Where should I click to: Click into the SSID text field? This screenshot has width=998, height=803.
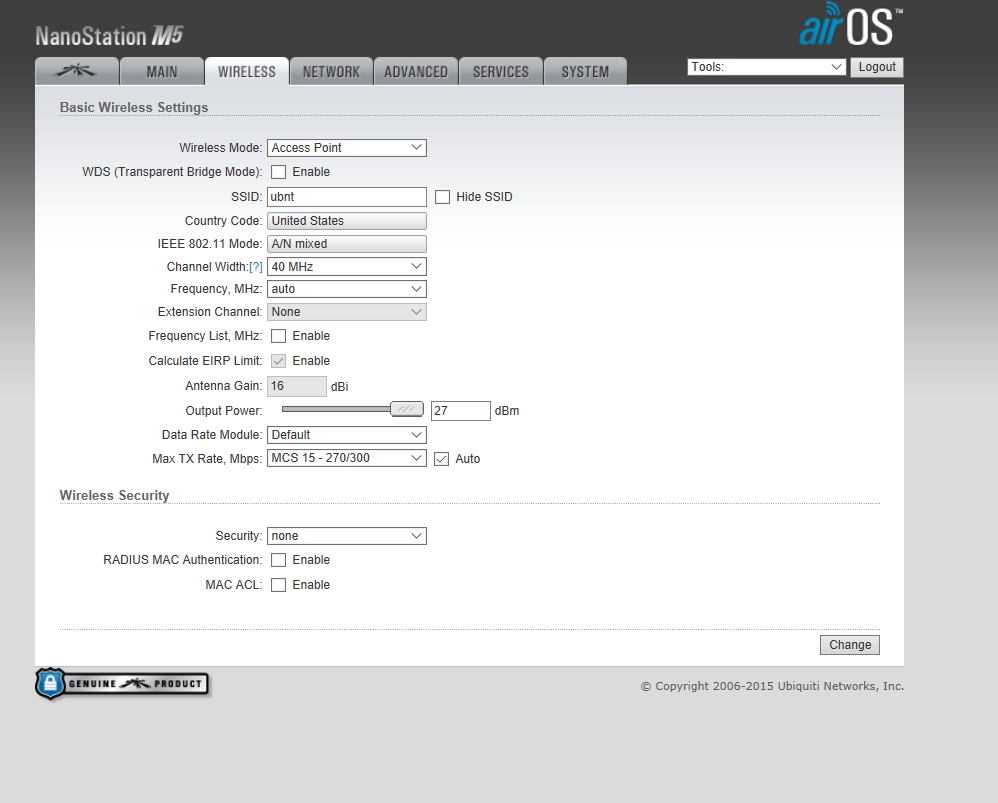(346, 197)
